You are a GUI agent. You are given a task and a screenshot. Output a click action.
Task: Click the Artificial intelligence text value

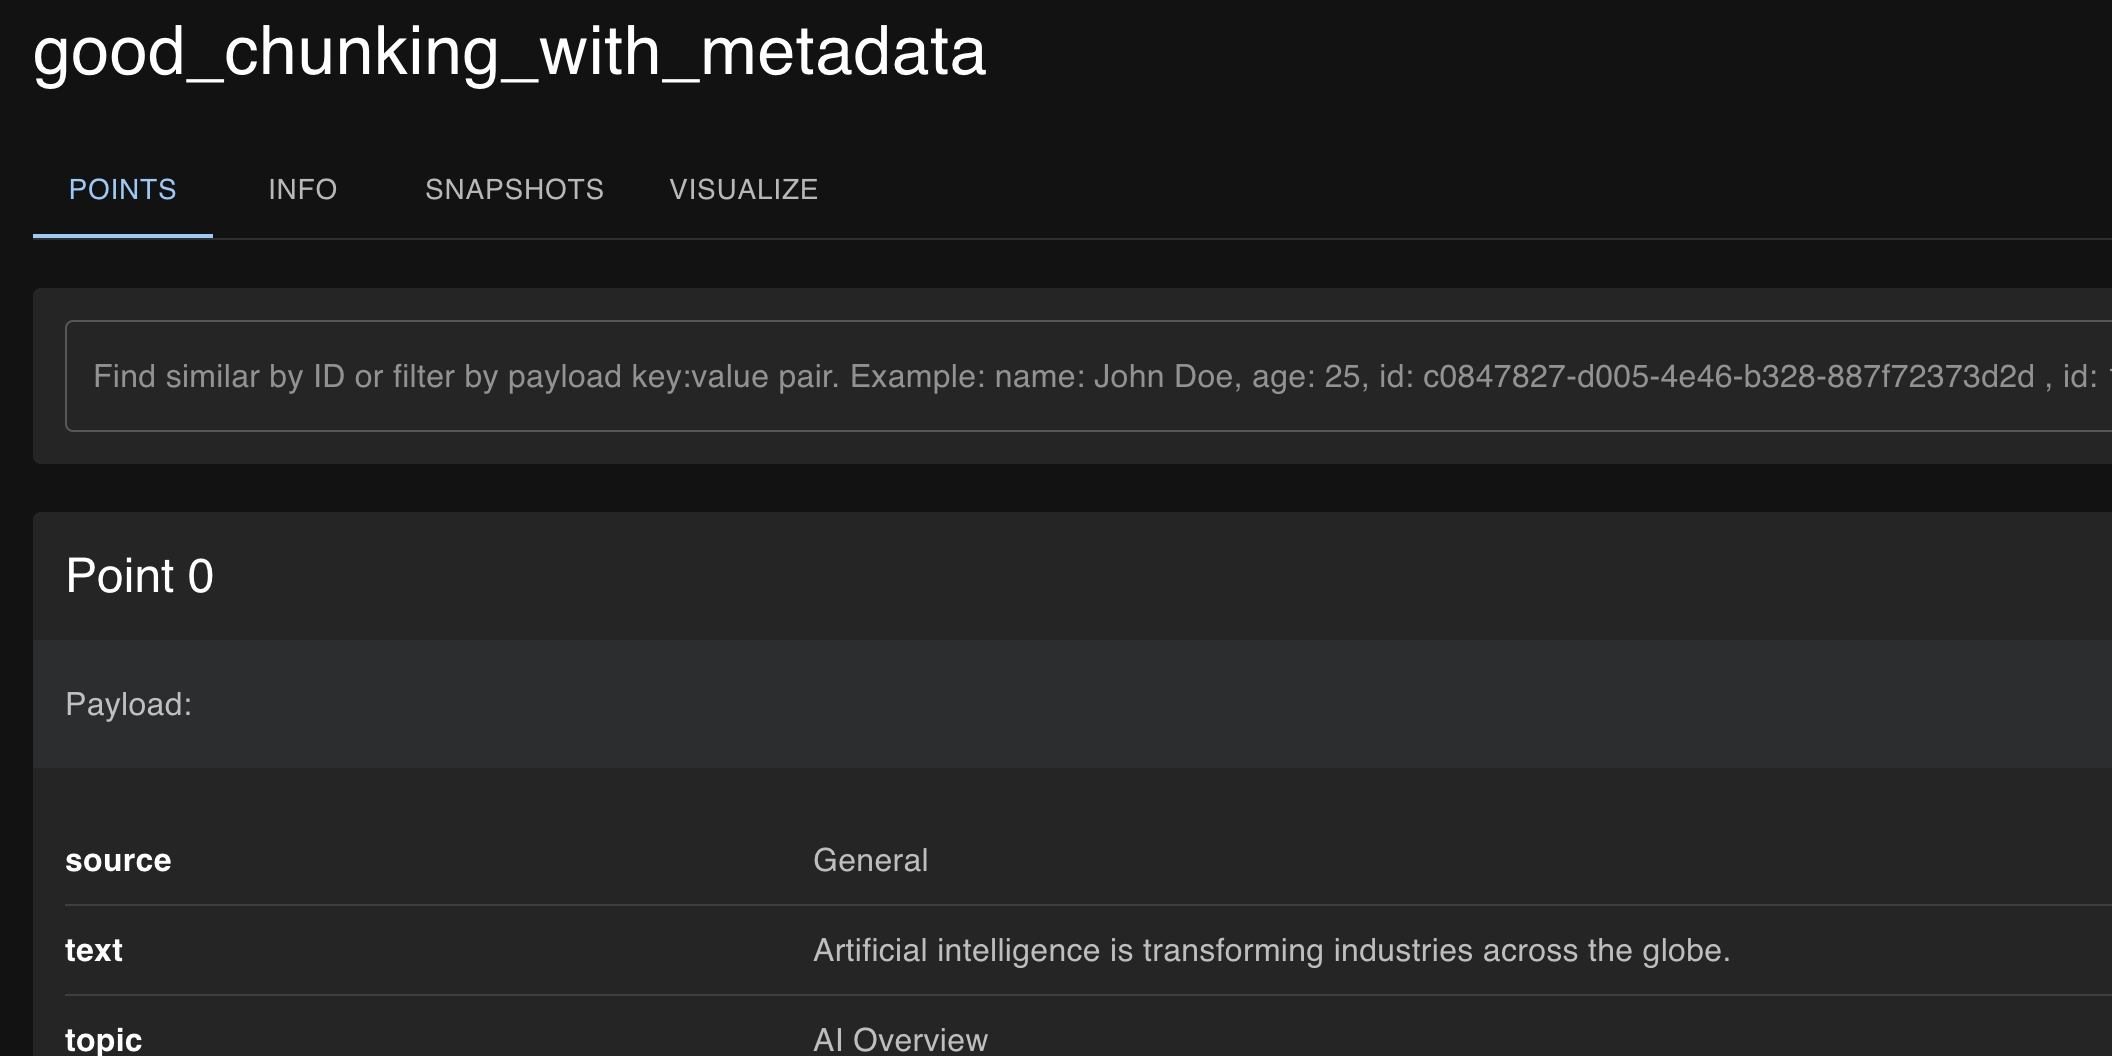tap(1271, 950)
